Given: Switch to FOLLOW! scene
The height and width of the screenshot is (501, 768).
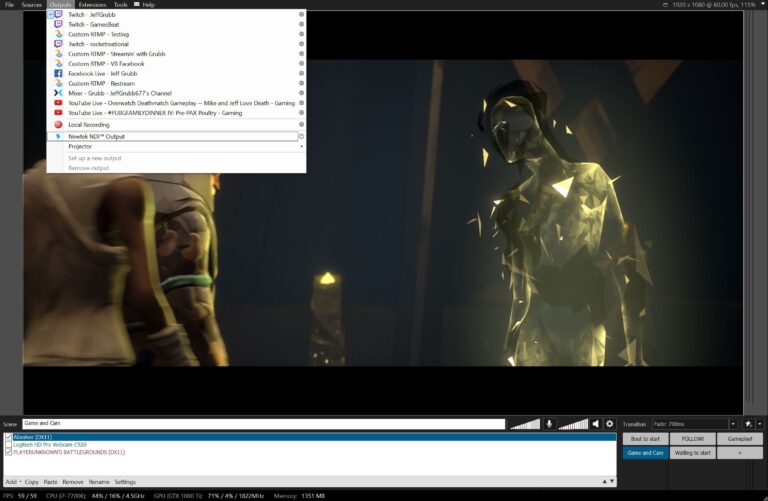Looking at the screenshot, I should click(693, 439).
